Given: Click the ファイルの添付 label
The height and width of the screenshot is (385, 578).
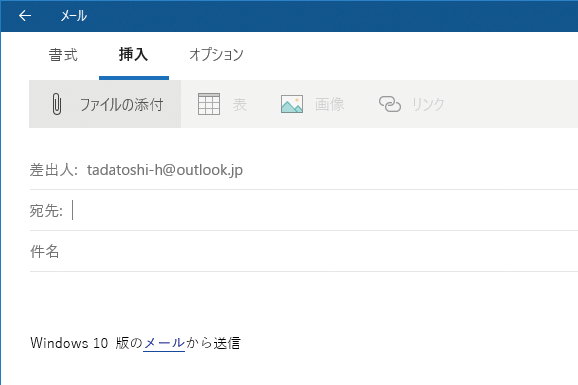Looking at the screenshot, I should pyautogui.click(x=122, y=104).
